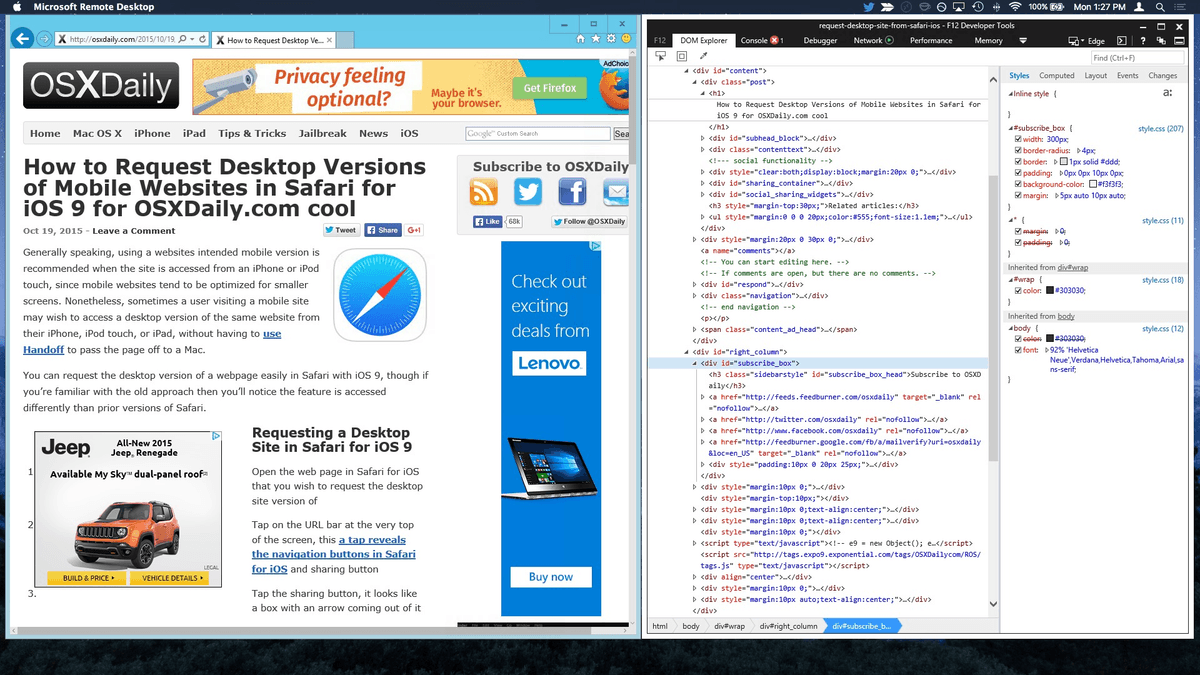Image resolution: width=1200 pixels, height=675 pixels.
Task: Disable the background-color style checkbox
Action: click(1019, 184)
